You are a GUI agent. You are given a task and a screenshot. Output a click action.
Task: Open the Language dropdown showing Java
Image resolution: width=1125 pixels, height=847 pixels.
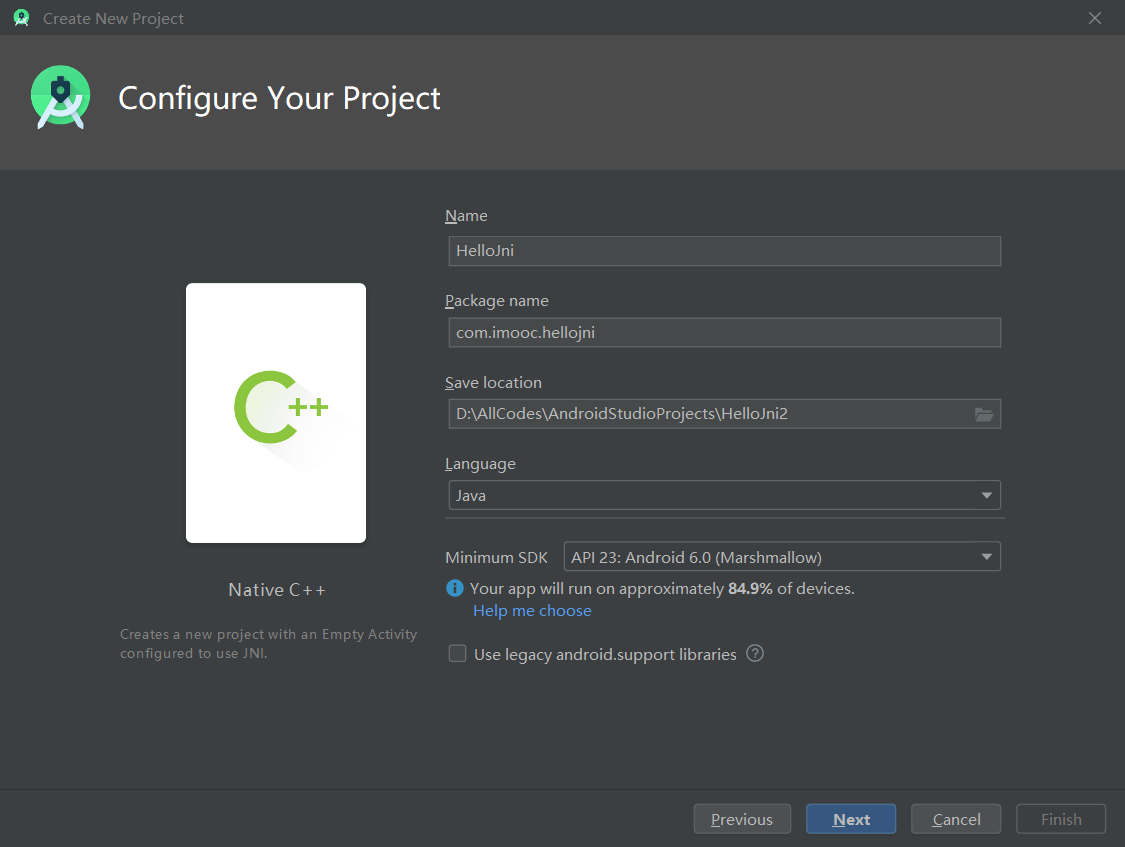click(x=725, y=496)
